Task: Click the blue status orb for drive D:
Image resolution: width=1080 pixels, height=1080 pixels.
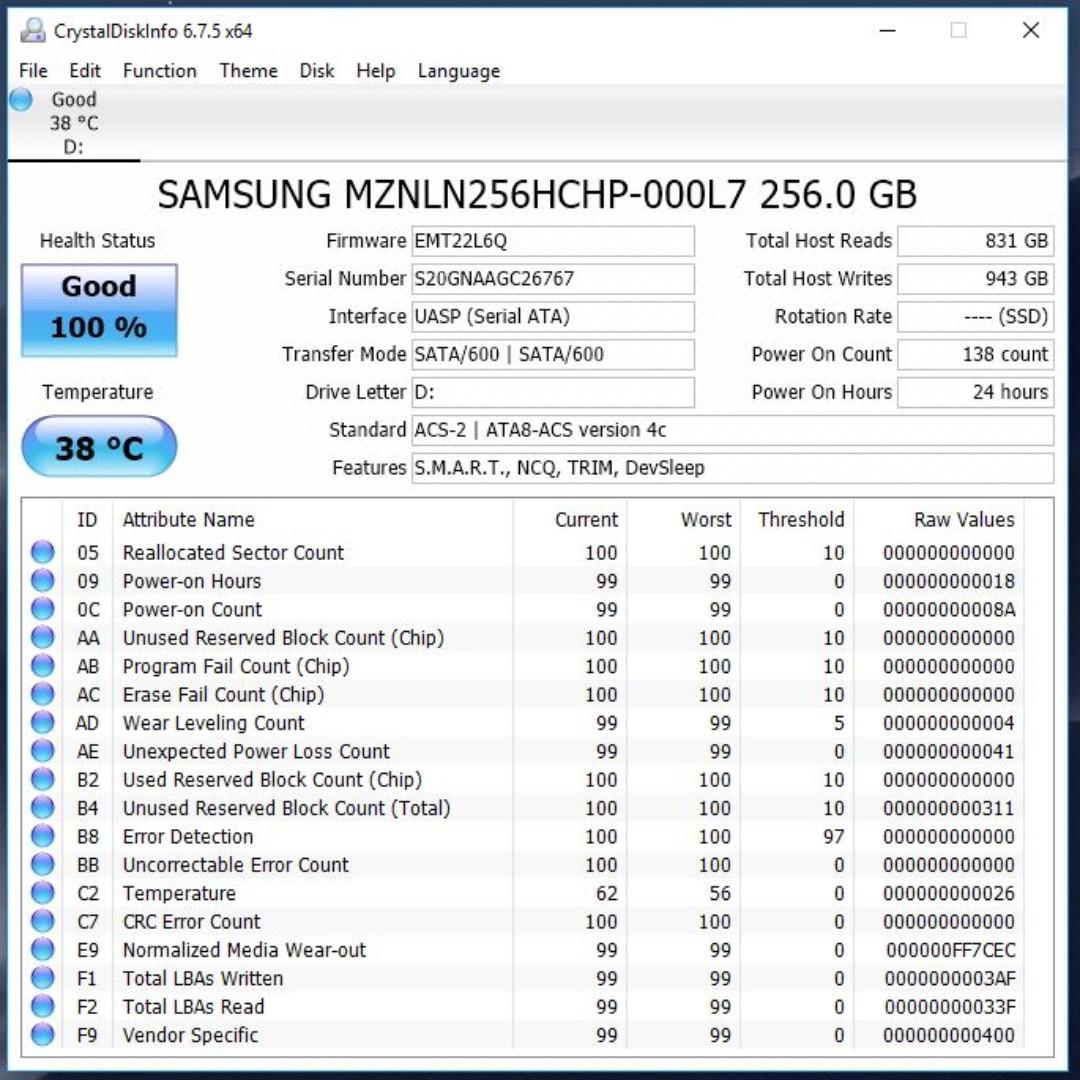Action: 21,100
